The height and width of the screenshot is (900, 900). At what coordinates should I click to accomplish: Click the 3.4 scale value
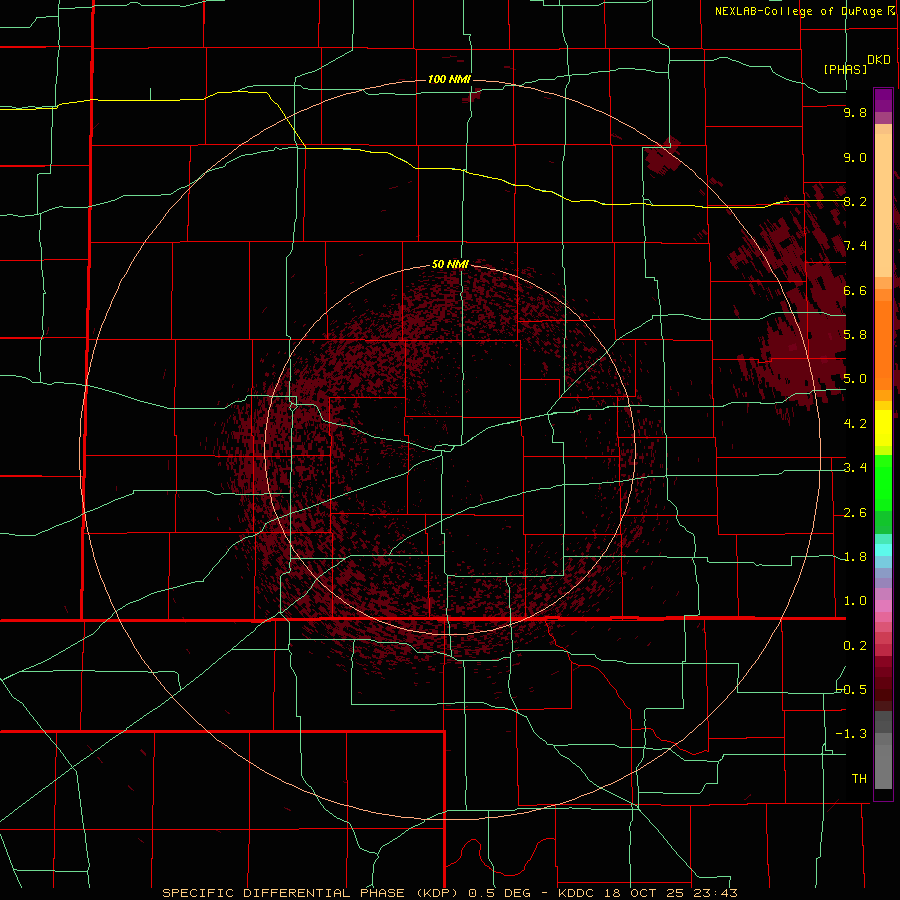855,468
